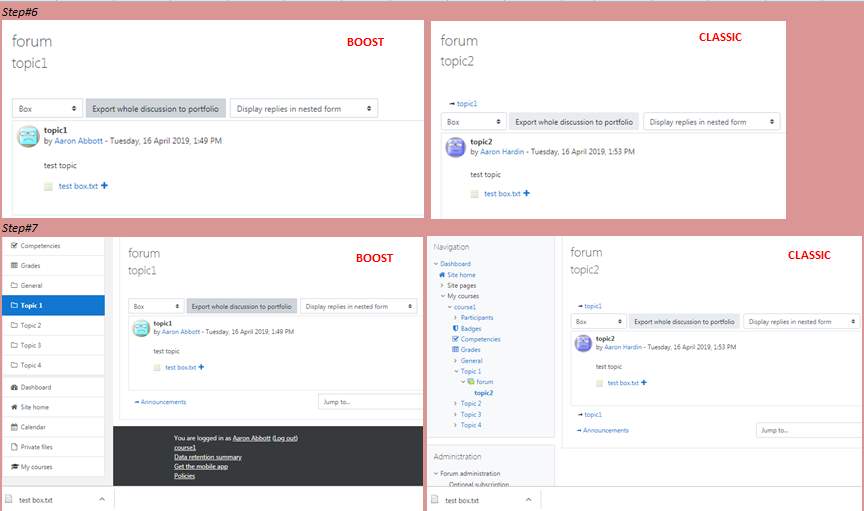Open Private files in Step 7 Boost sidebar

(53, 447)
